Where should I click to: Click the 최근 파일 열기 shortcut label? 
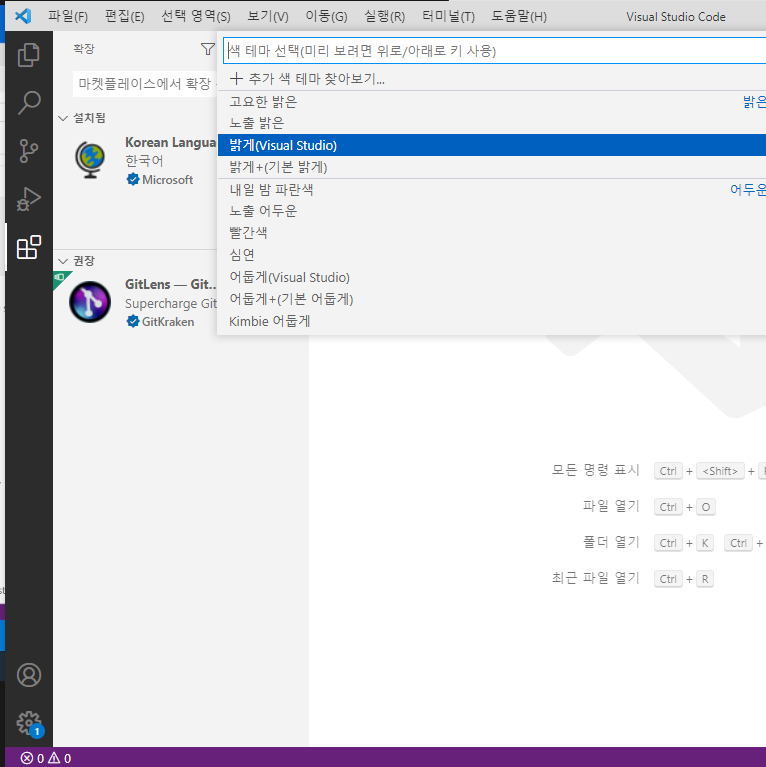click(596, 578)
